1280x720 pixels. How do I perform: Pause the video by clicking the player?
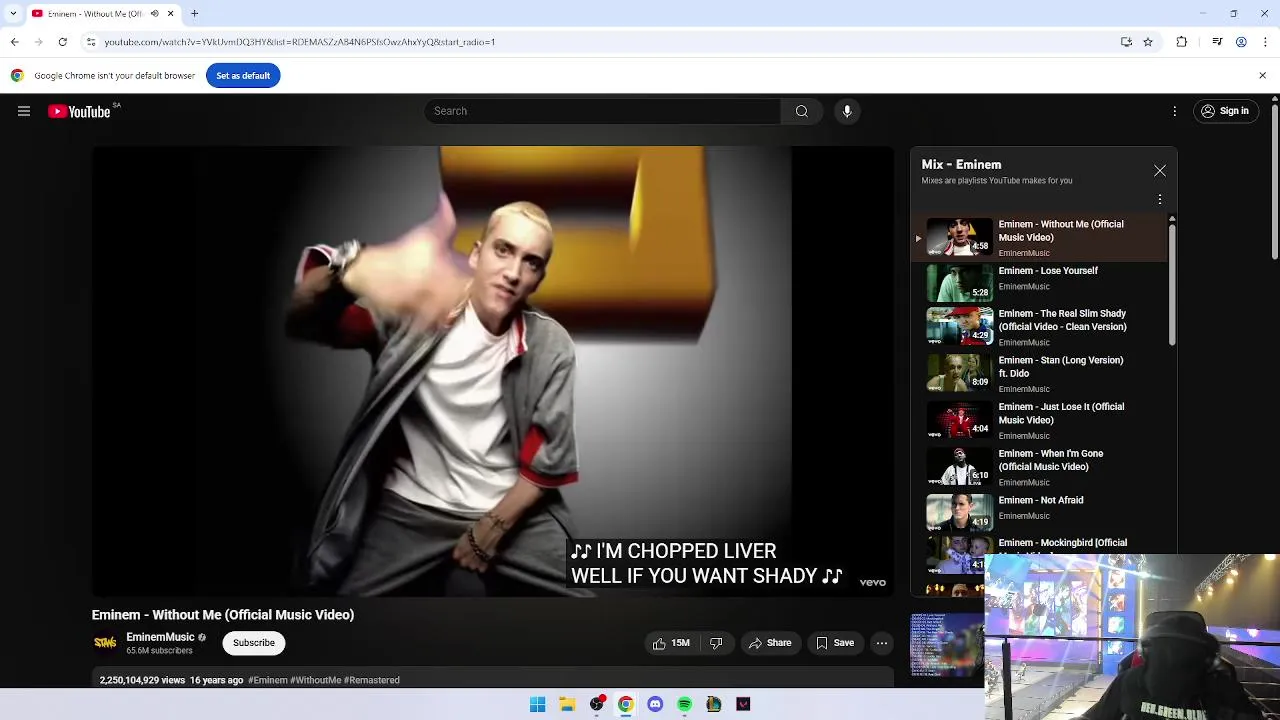492,371
